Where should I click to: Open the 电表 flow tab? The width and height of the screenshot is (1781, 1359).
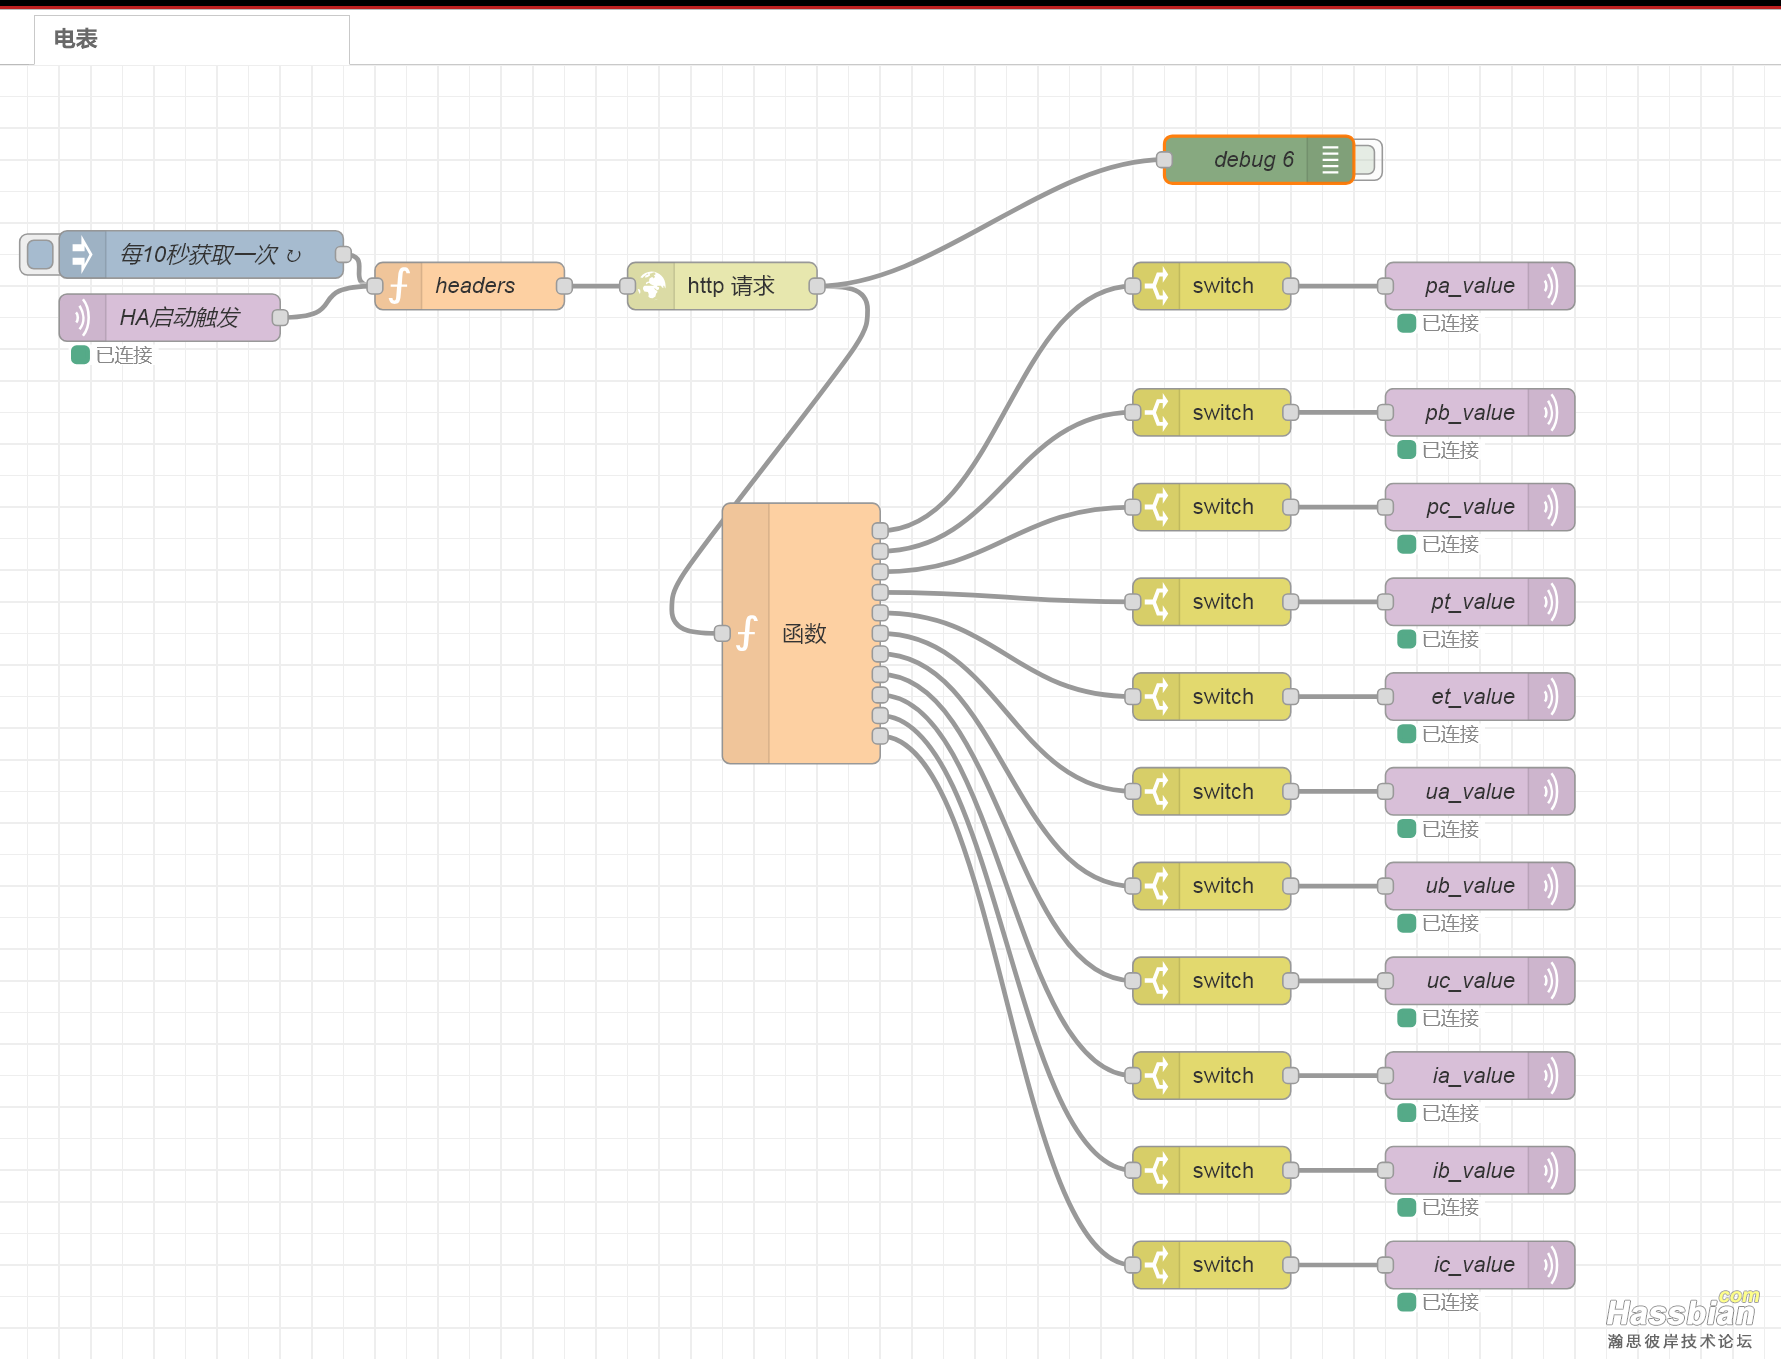(x=191, y=39)
